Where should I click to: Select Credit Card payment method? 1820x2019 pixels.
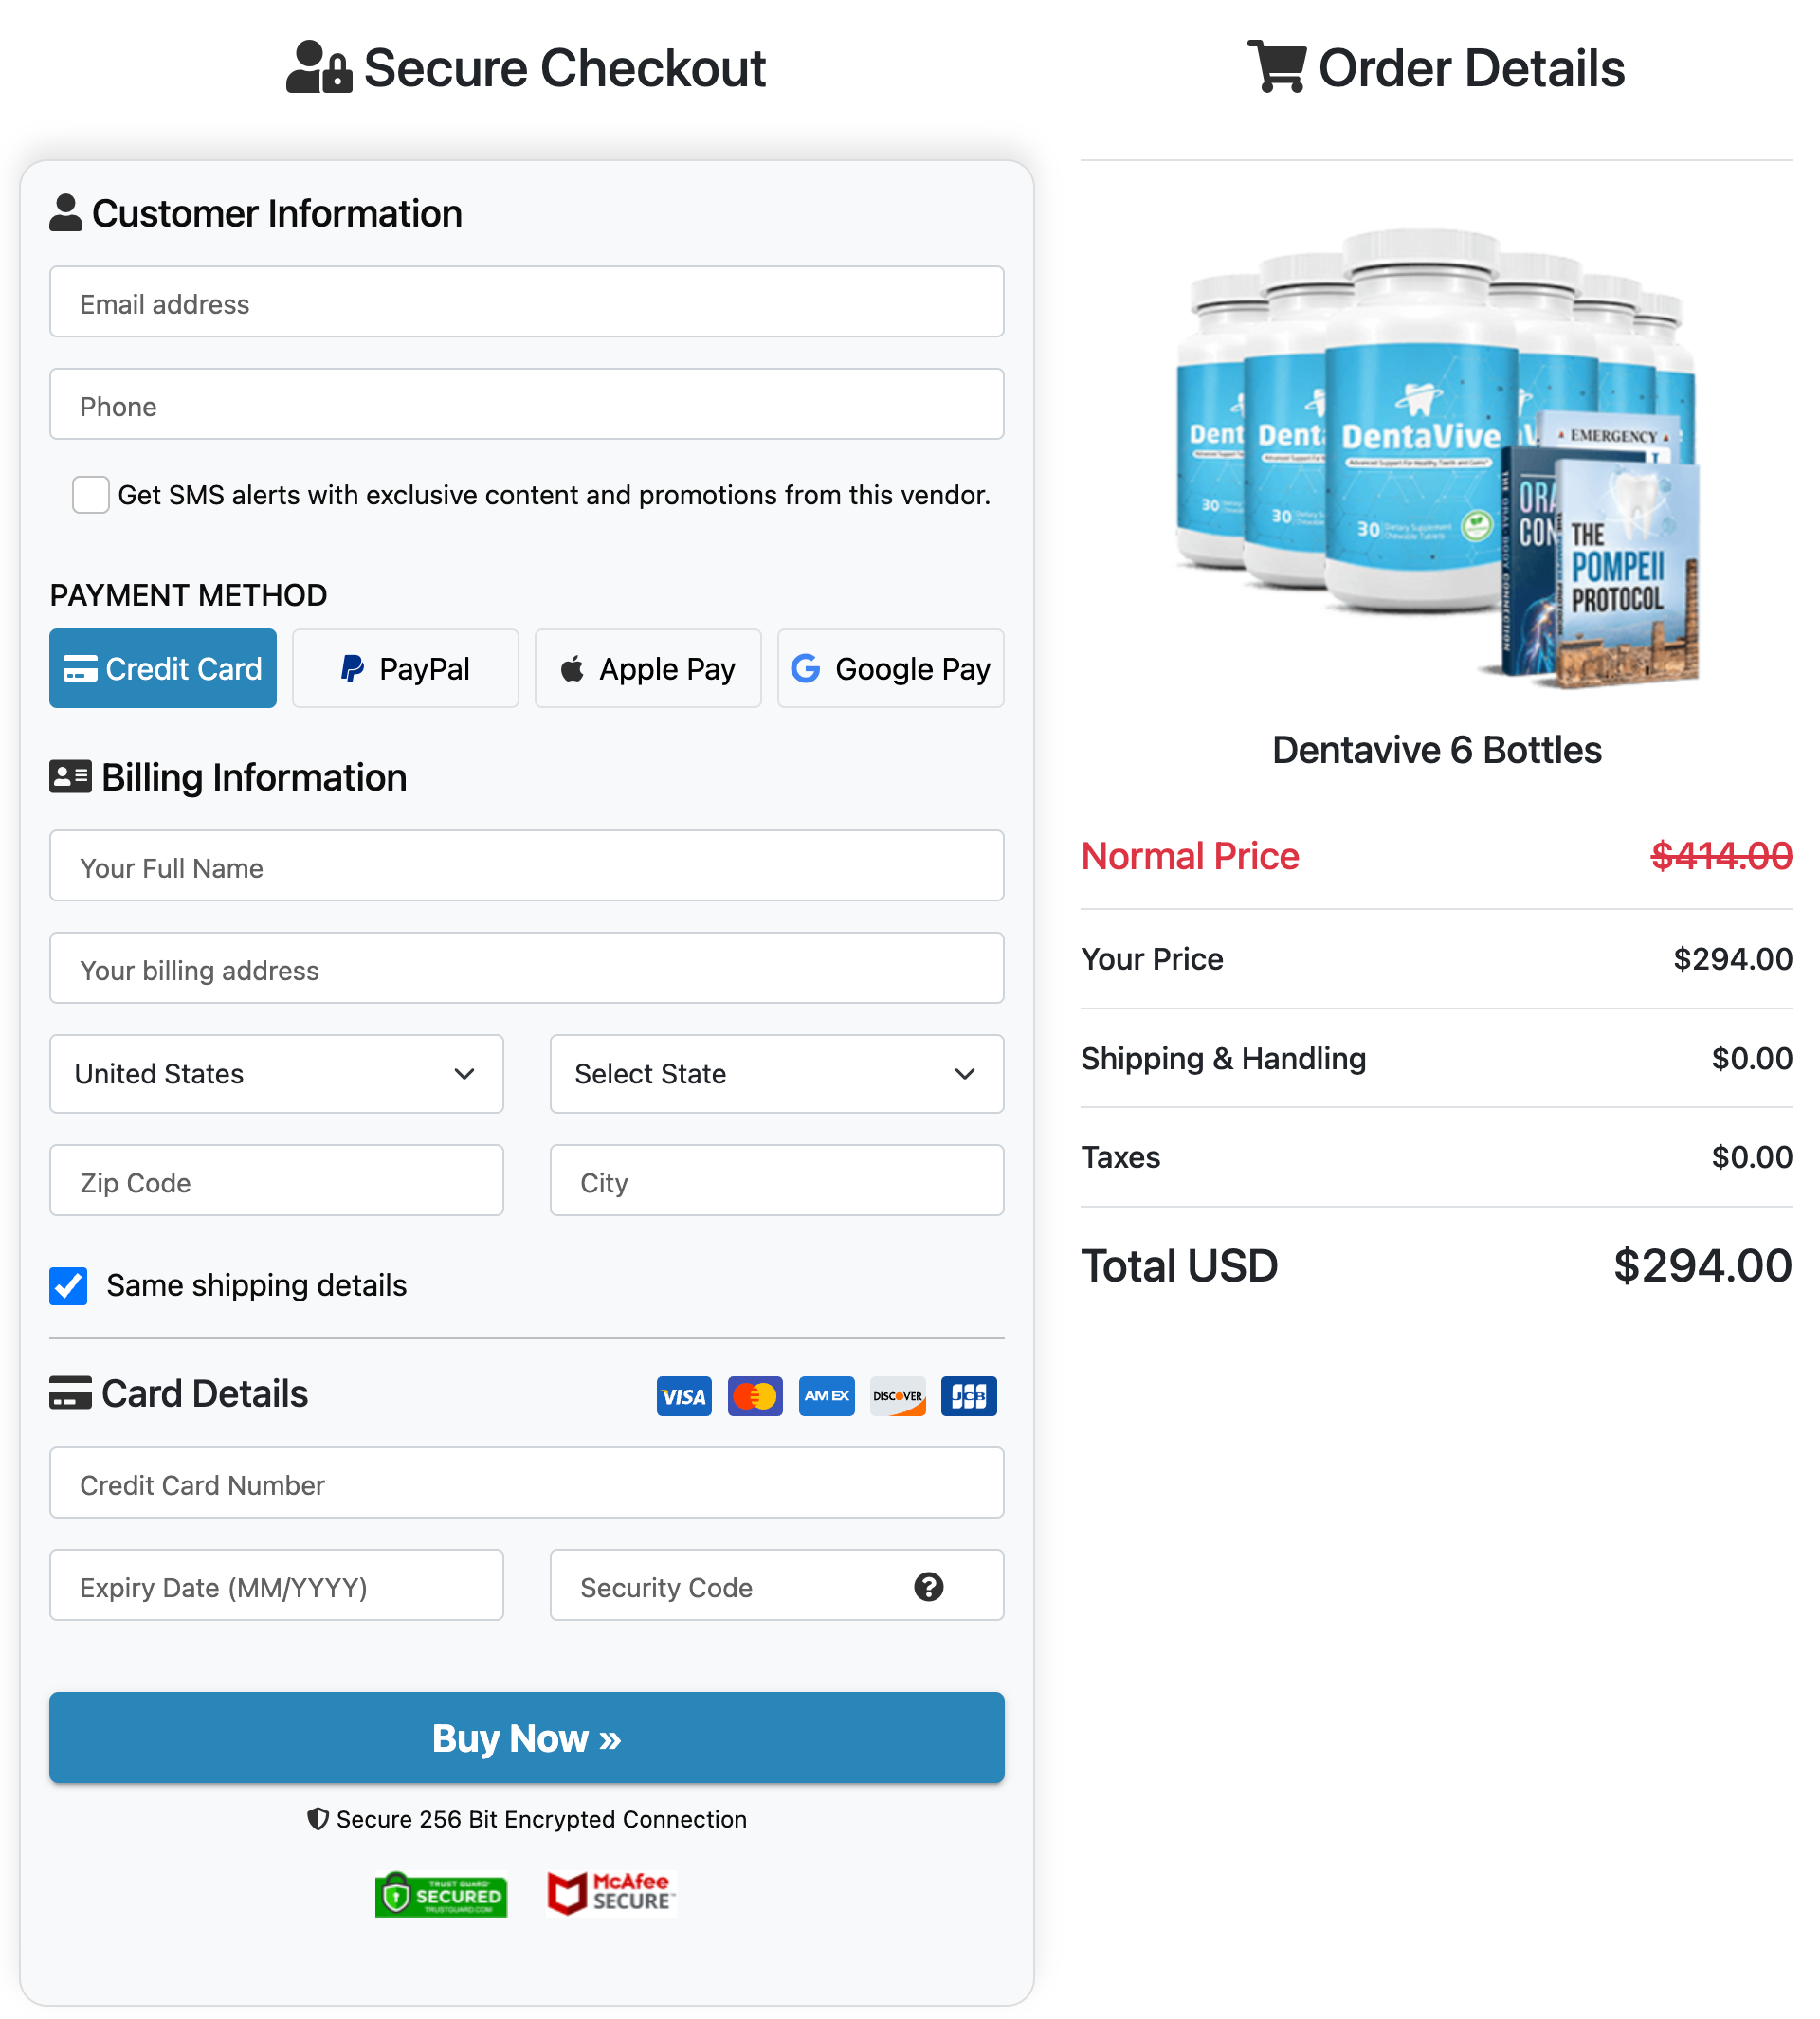[x=163, y=668]
